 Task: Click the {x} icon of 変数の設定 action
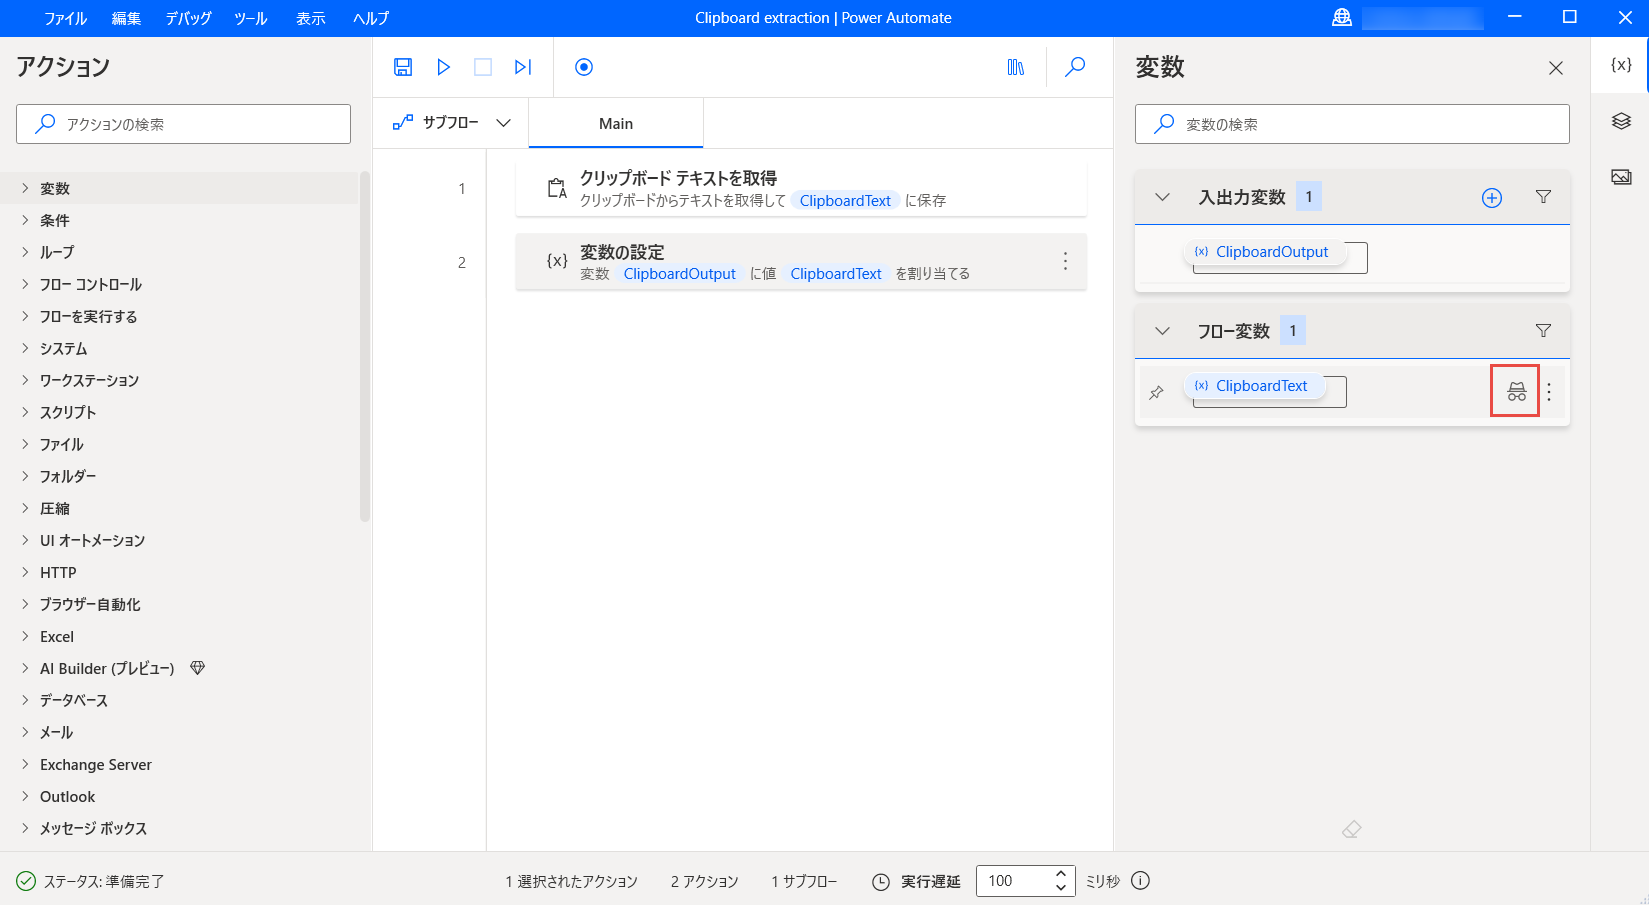557,261
